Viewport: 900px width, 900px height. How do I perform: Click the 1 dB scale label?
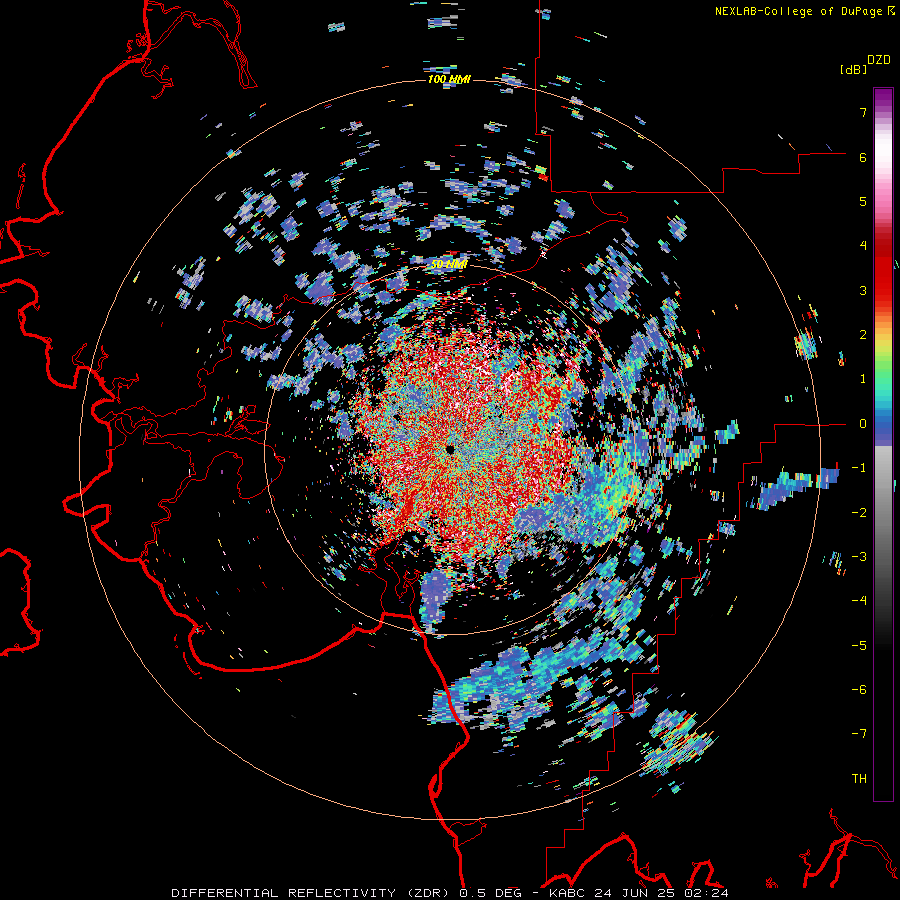(863, 379)
